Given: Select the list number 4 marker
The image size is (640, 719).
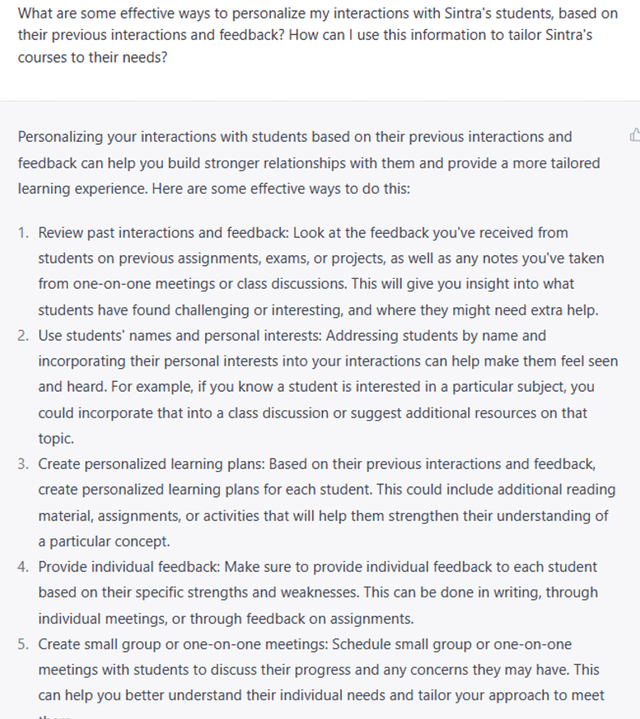Looking at the screenshot, I should [23, 567].
